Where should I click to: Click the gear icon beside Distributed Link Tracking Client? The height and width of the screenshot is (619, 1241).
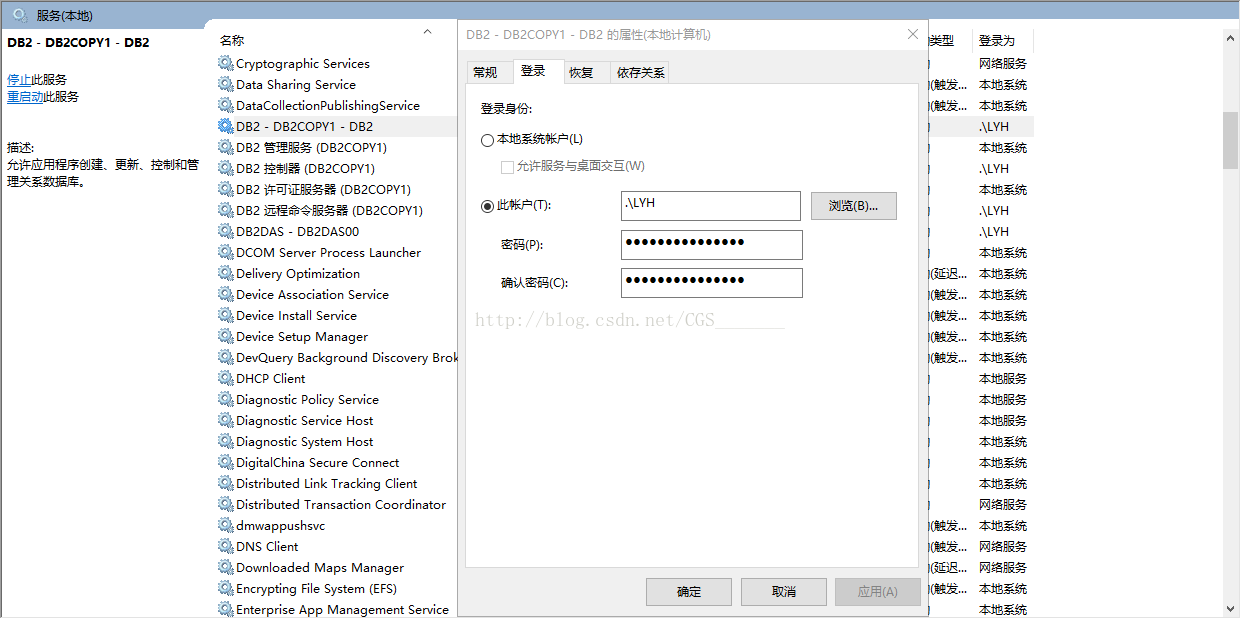(226, 483)
